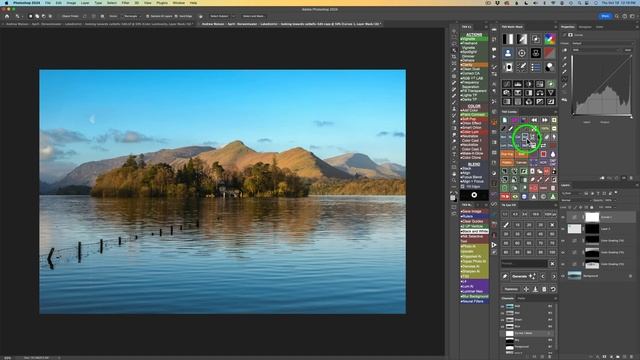This screenshot has height=360, width=640.
Task: Click the Select Subject button
Action: click(x=219, y=16)
